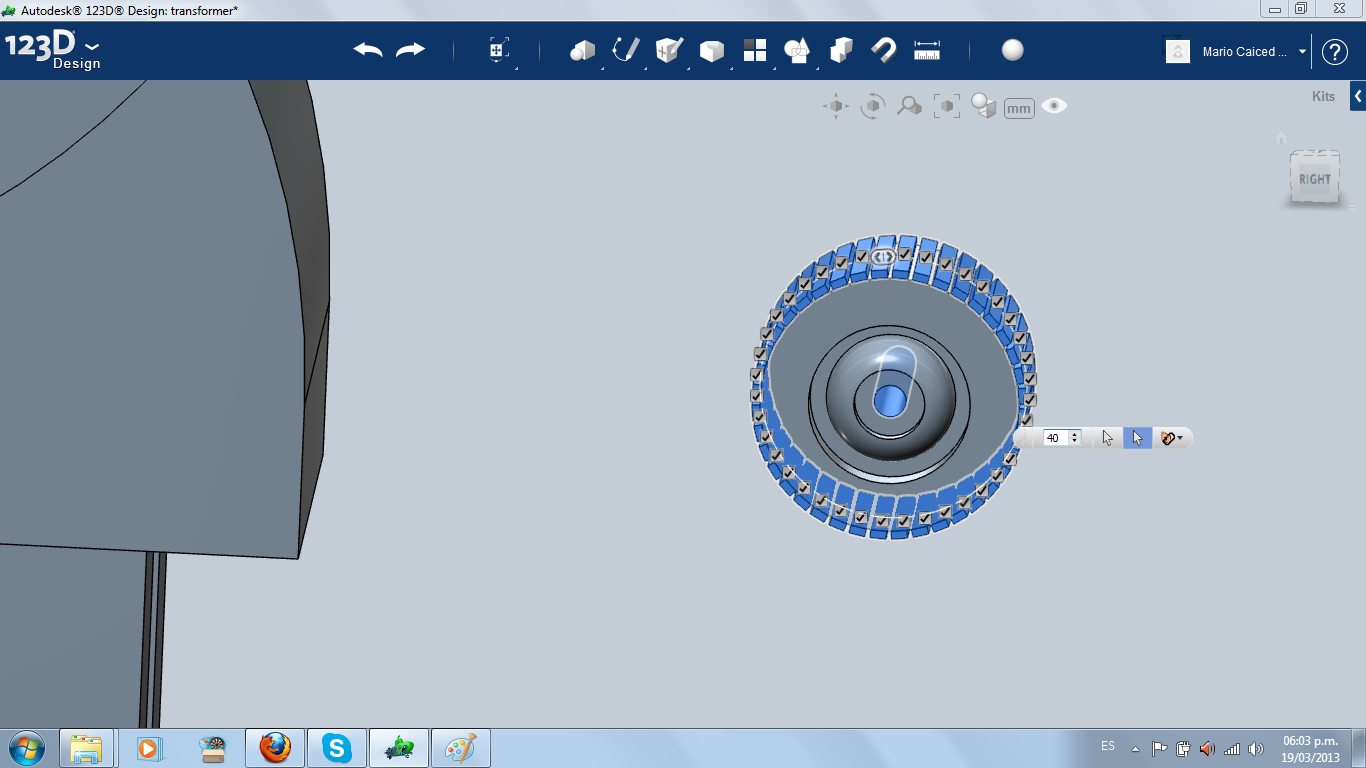Click the RIGHT face of view cube
1366x768 pixels.
(1315, 179)
